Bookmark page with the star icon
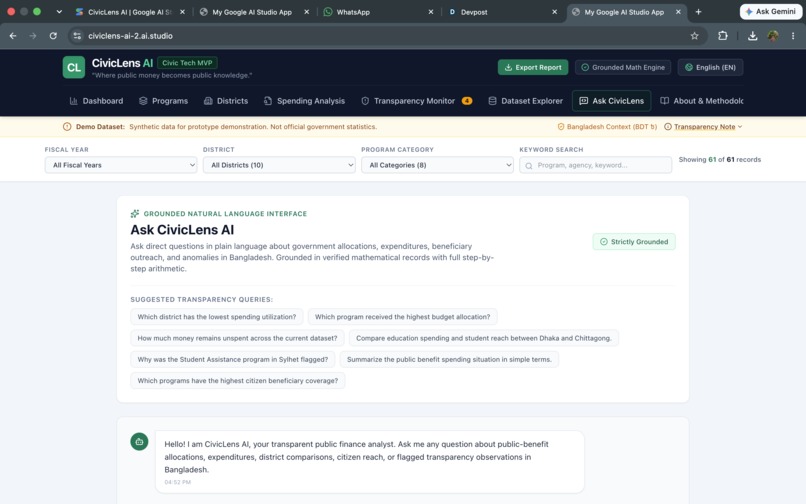Viewport: 806px width, 504px height. (x=694, y=36)
